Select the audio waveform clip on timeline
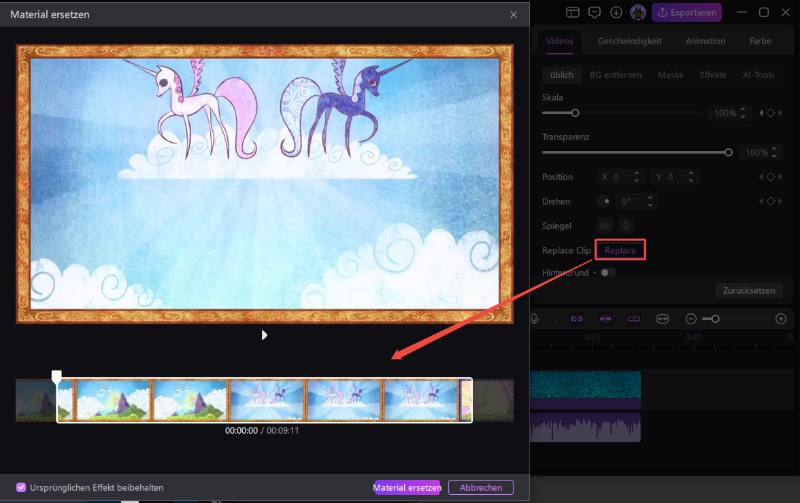This screenshot has height=503, width=800. coord(585,427)
